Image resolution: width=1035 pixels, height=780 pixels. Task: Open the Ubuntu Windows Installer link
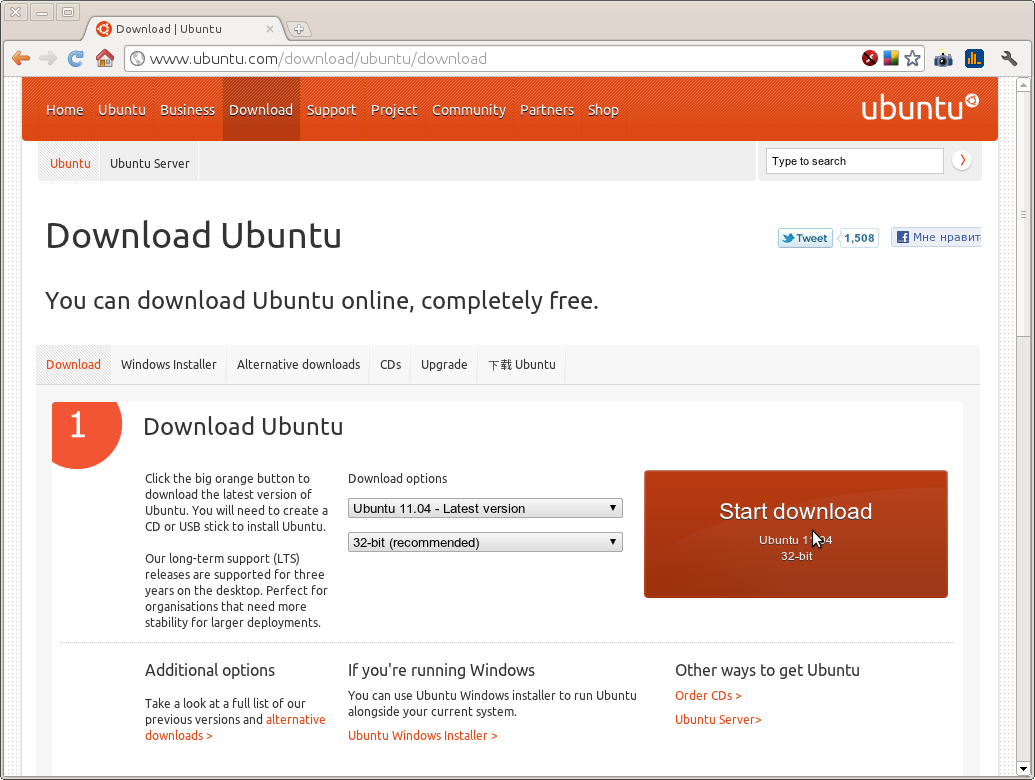[x=422, y=735]
